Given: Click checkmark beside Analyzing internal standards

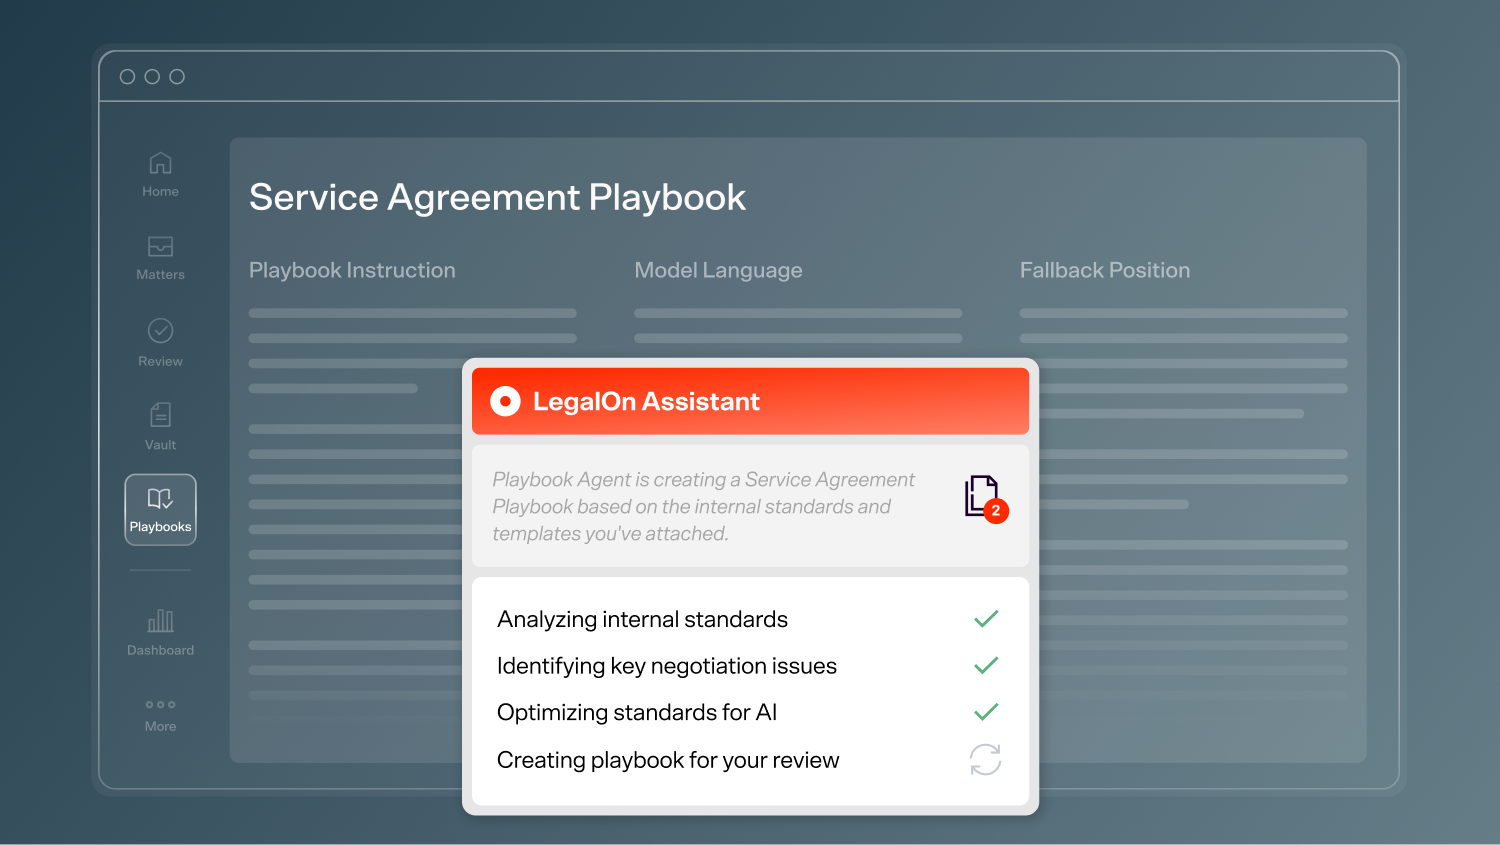Looking at the screenshot, I should (986, 619).
